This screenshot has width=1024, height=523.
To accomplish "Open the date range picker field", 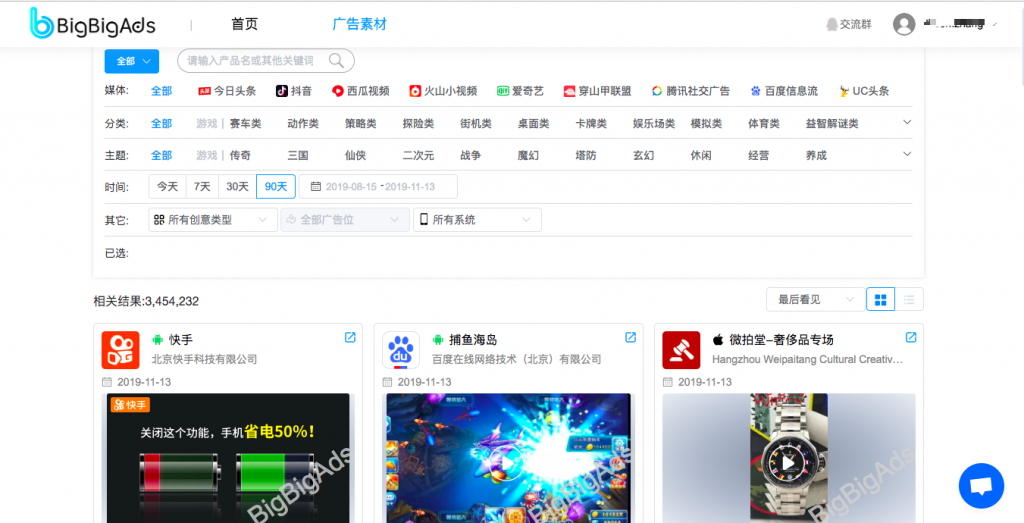I will [x=378, y=187].
